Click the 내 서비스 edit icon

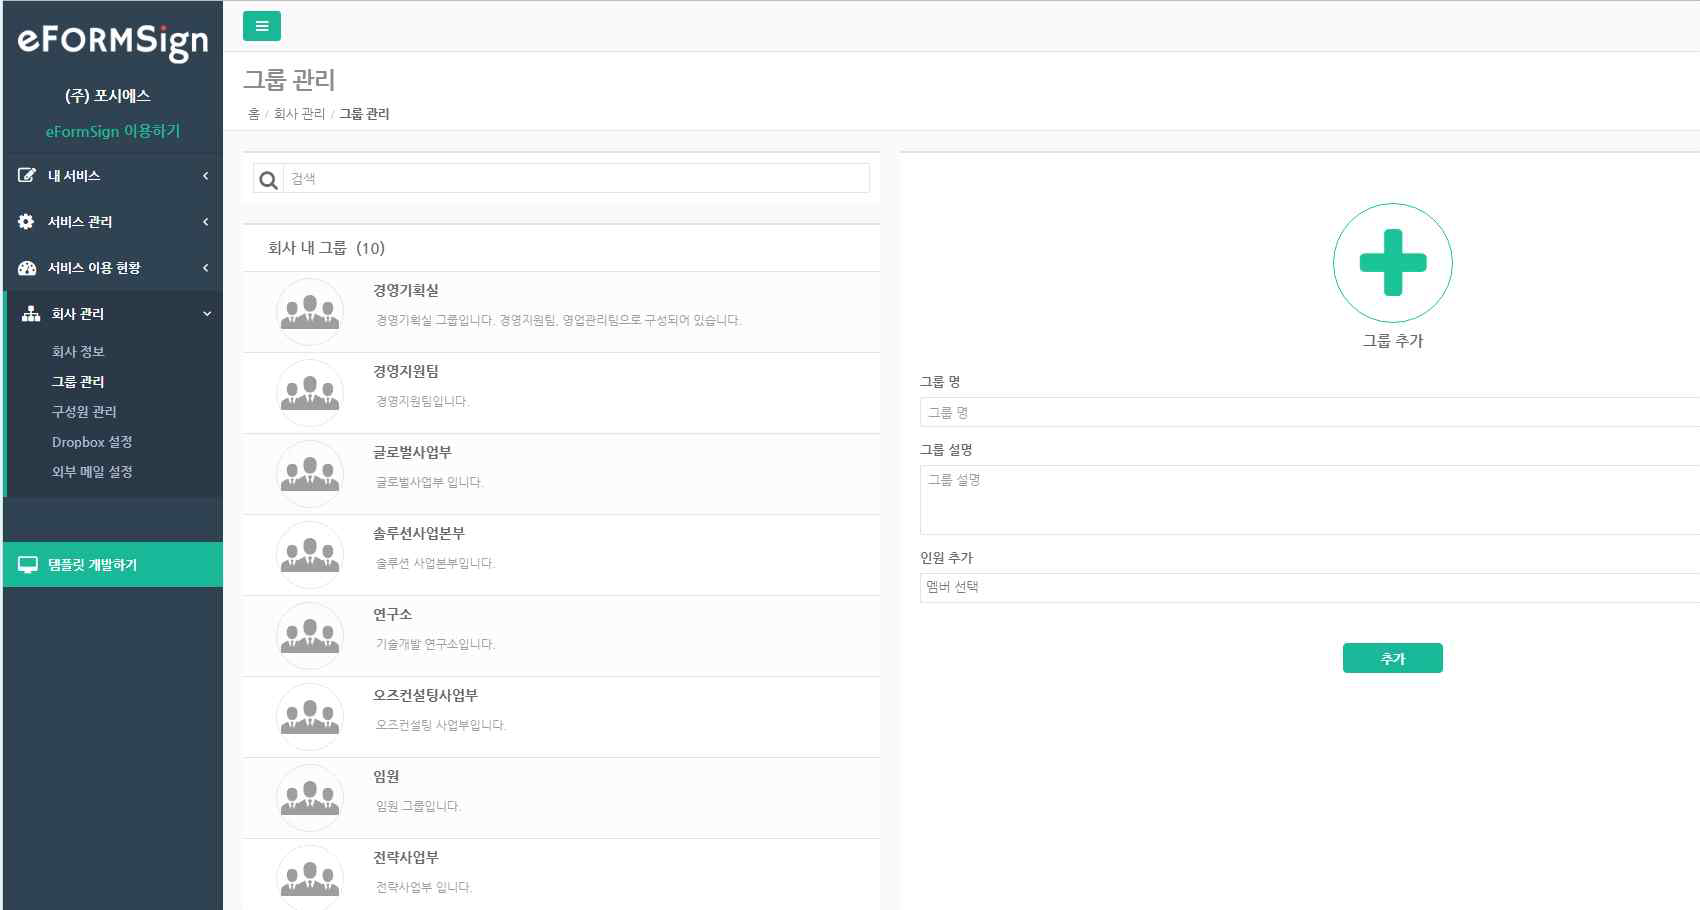tap(27, 175)
